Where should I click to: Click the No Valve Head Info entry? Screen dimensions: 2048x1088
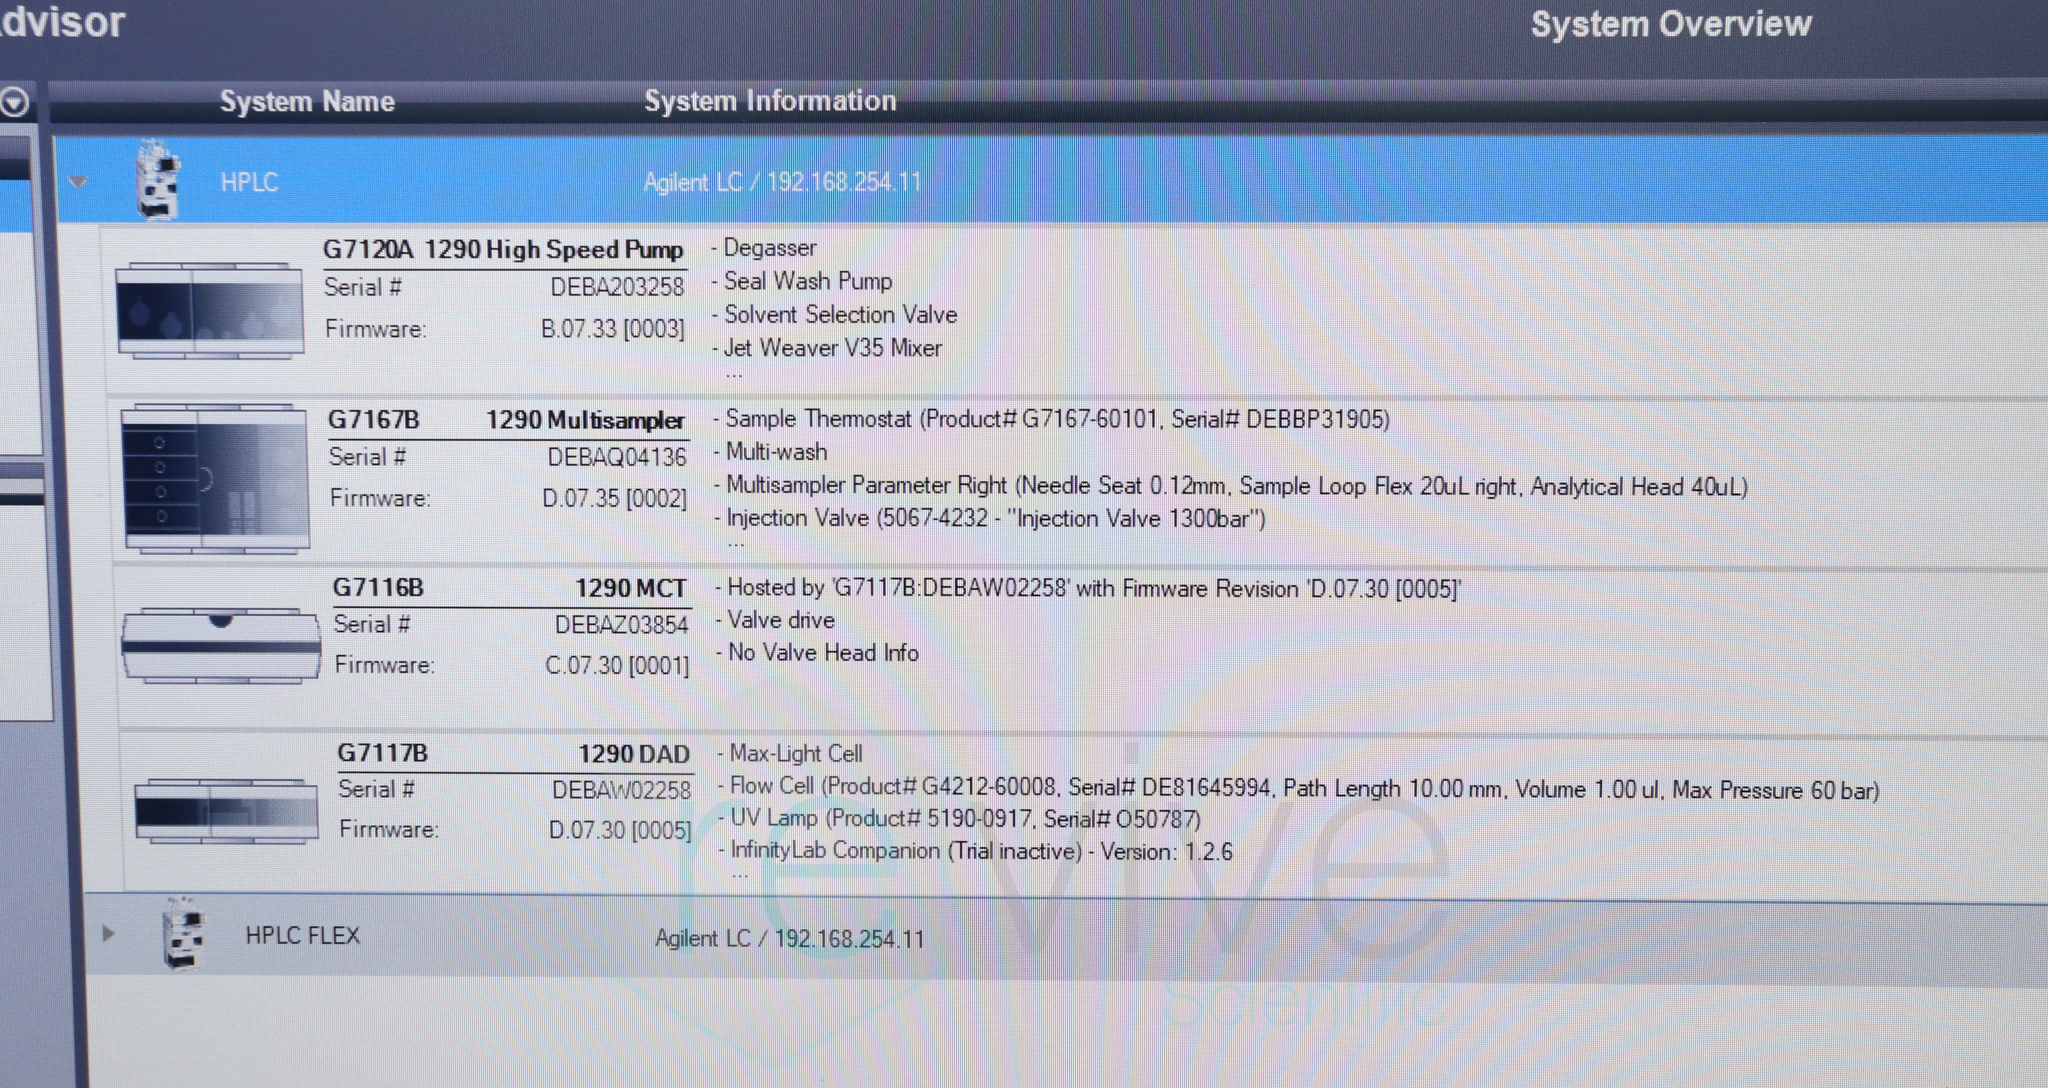817,652
